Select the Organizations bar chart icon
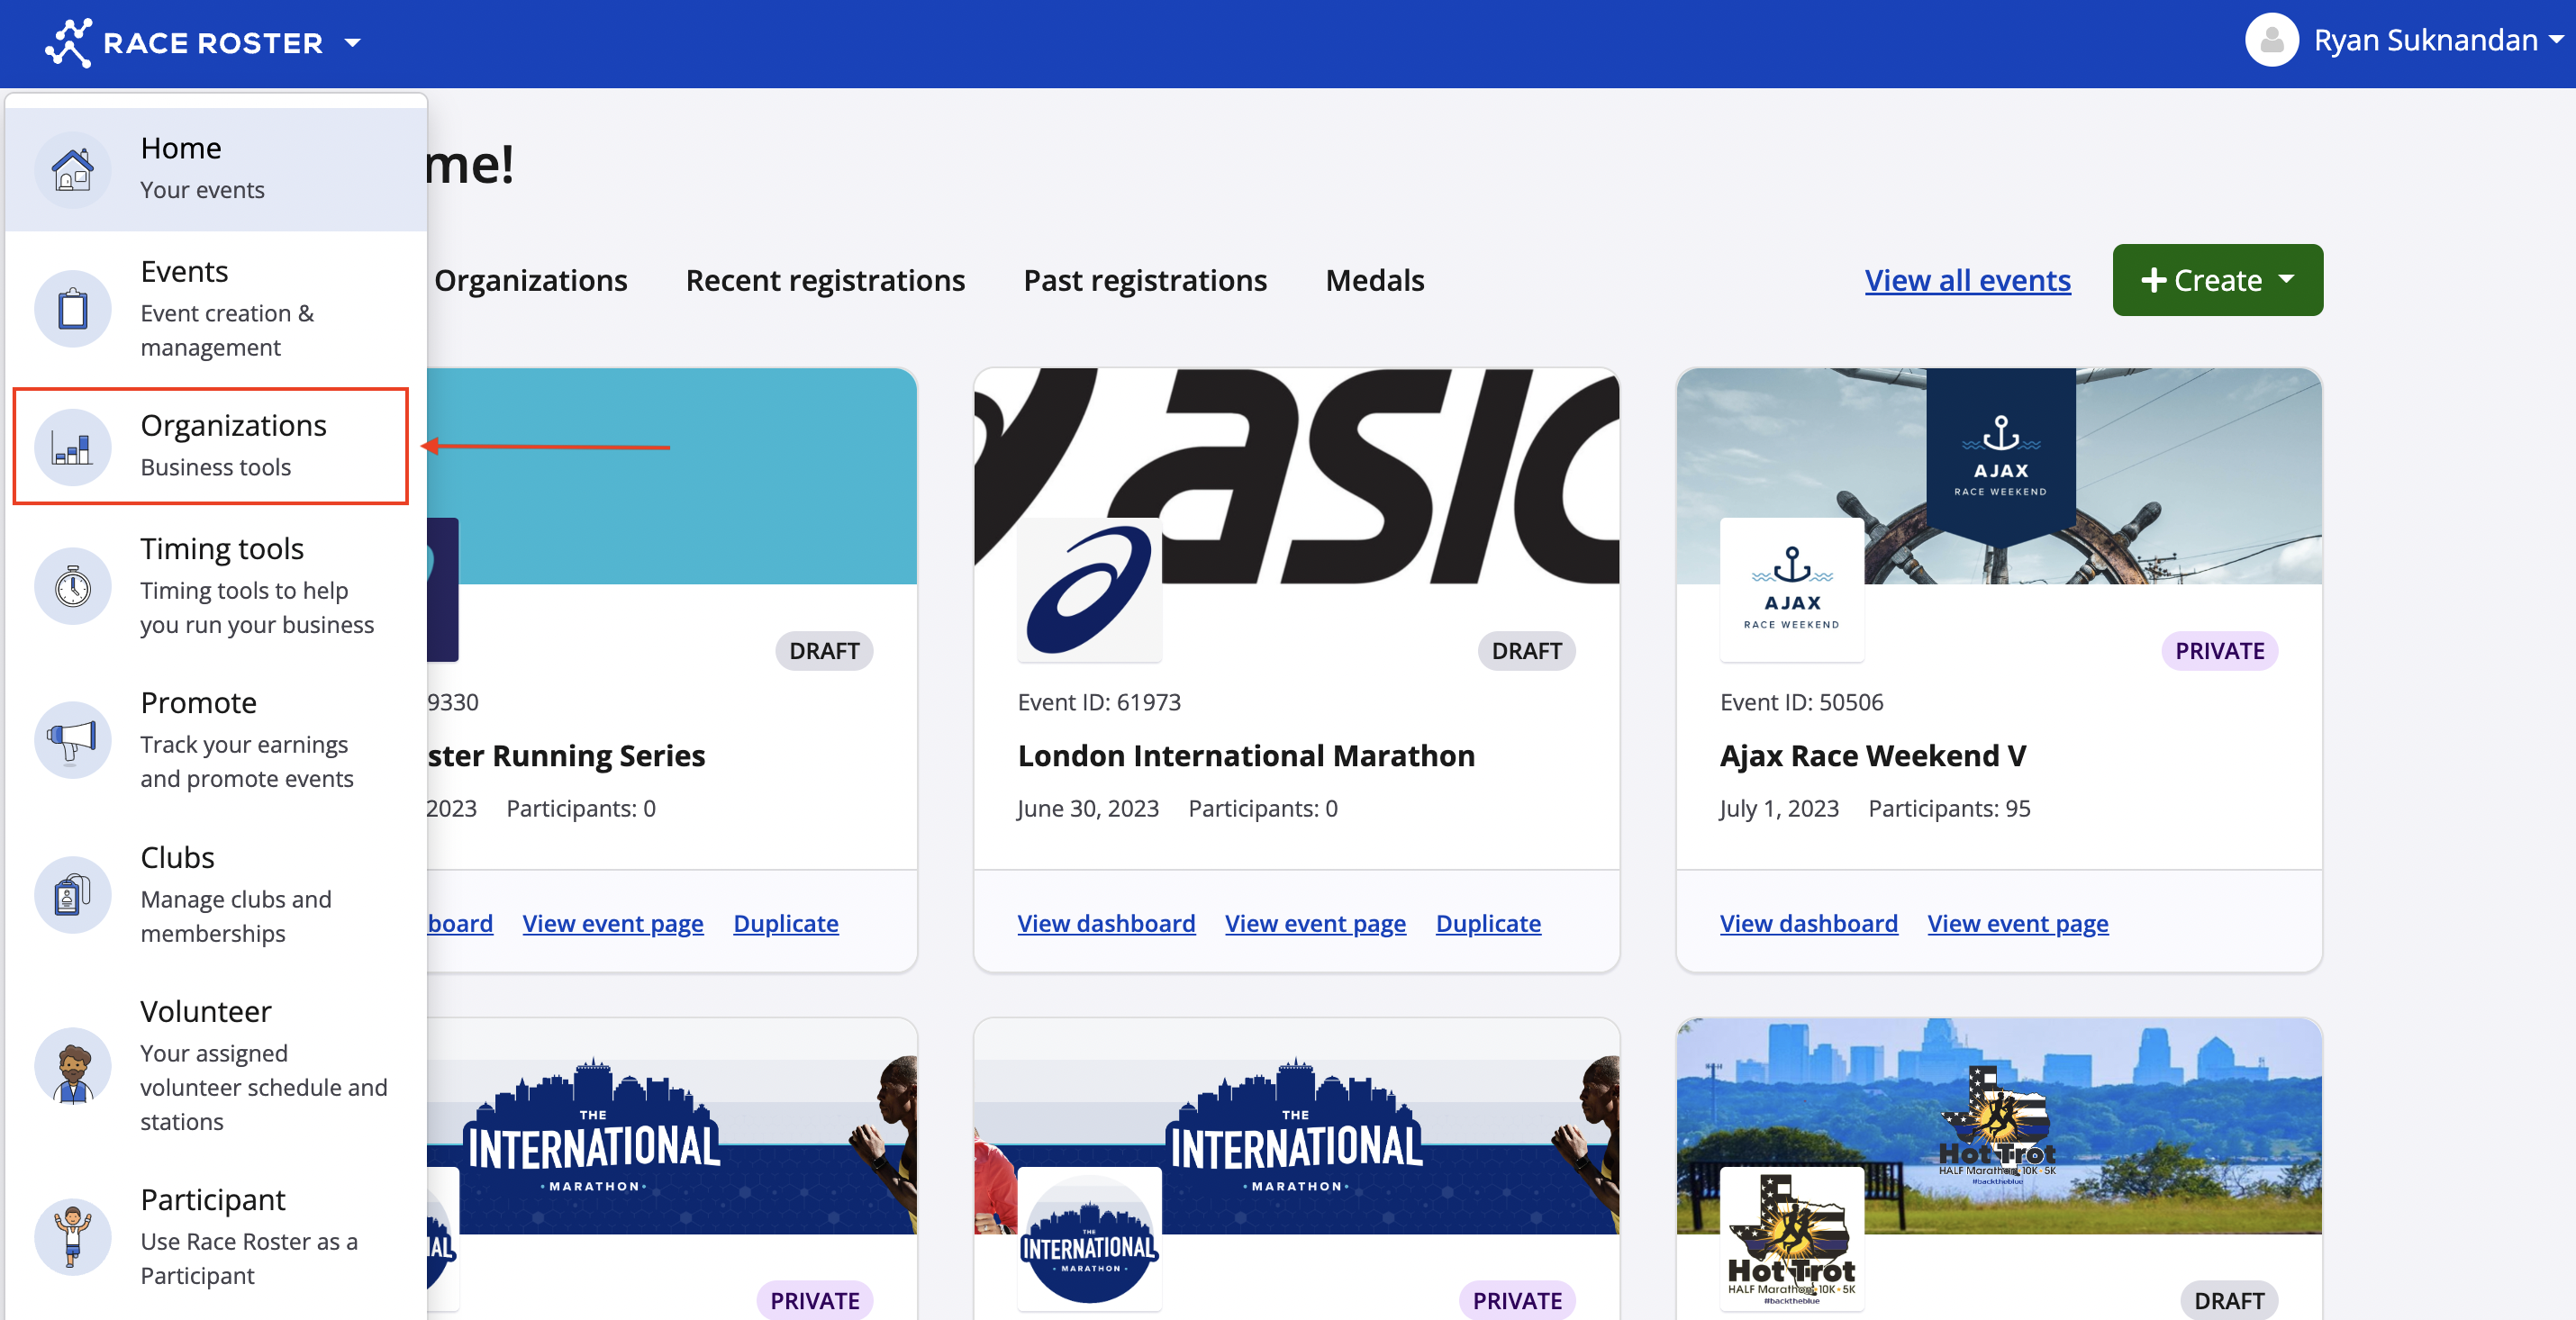The height and width of the screenshot is (1320, 2576). coord(72,447)
